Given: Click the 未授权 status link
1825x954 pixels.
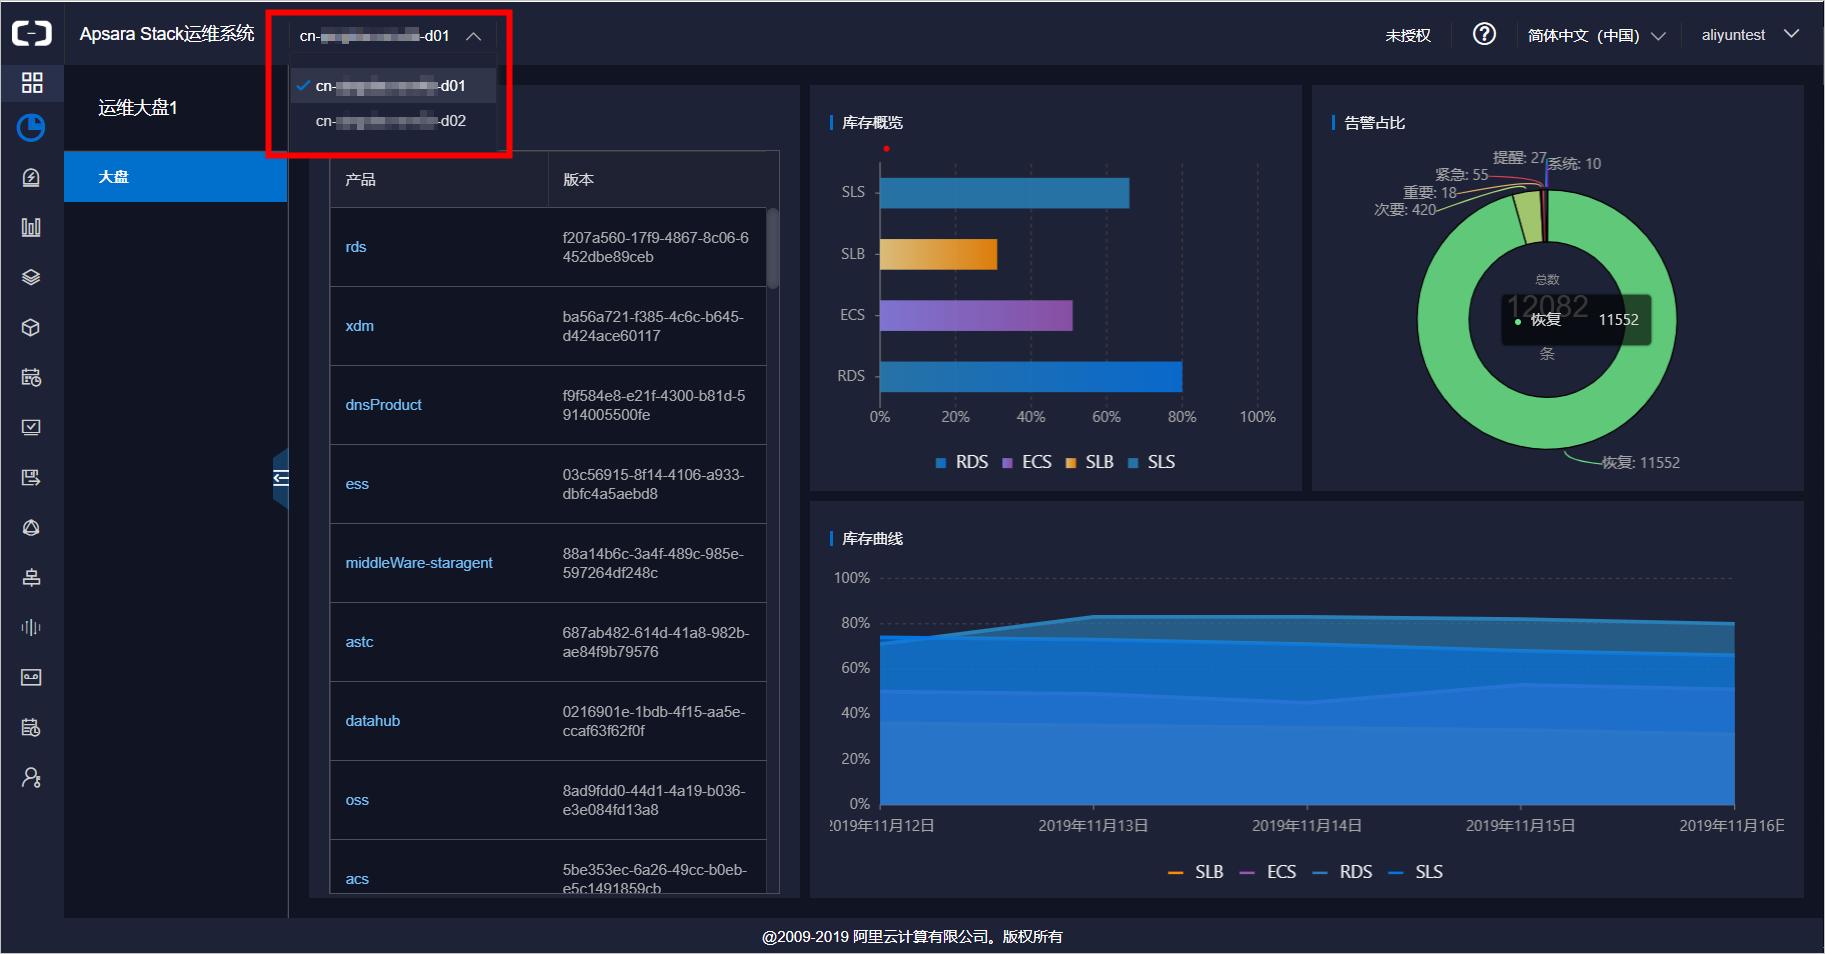Looking at the screenshot, I should pyautogui.click(x=1408, y=35).
